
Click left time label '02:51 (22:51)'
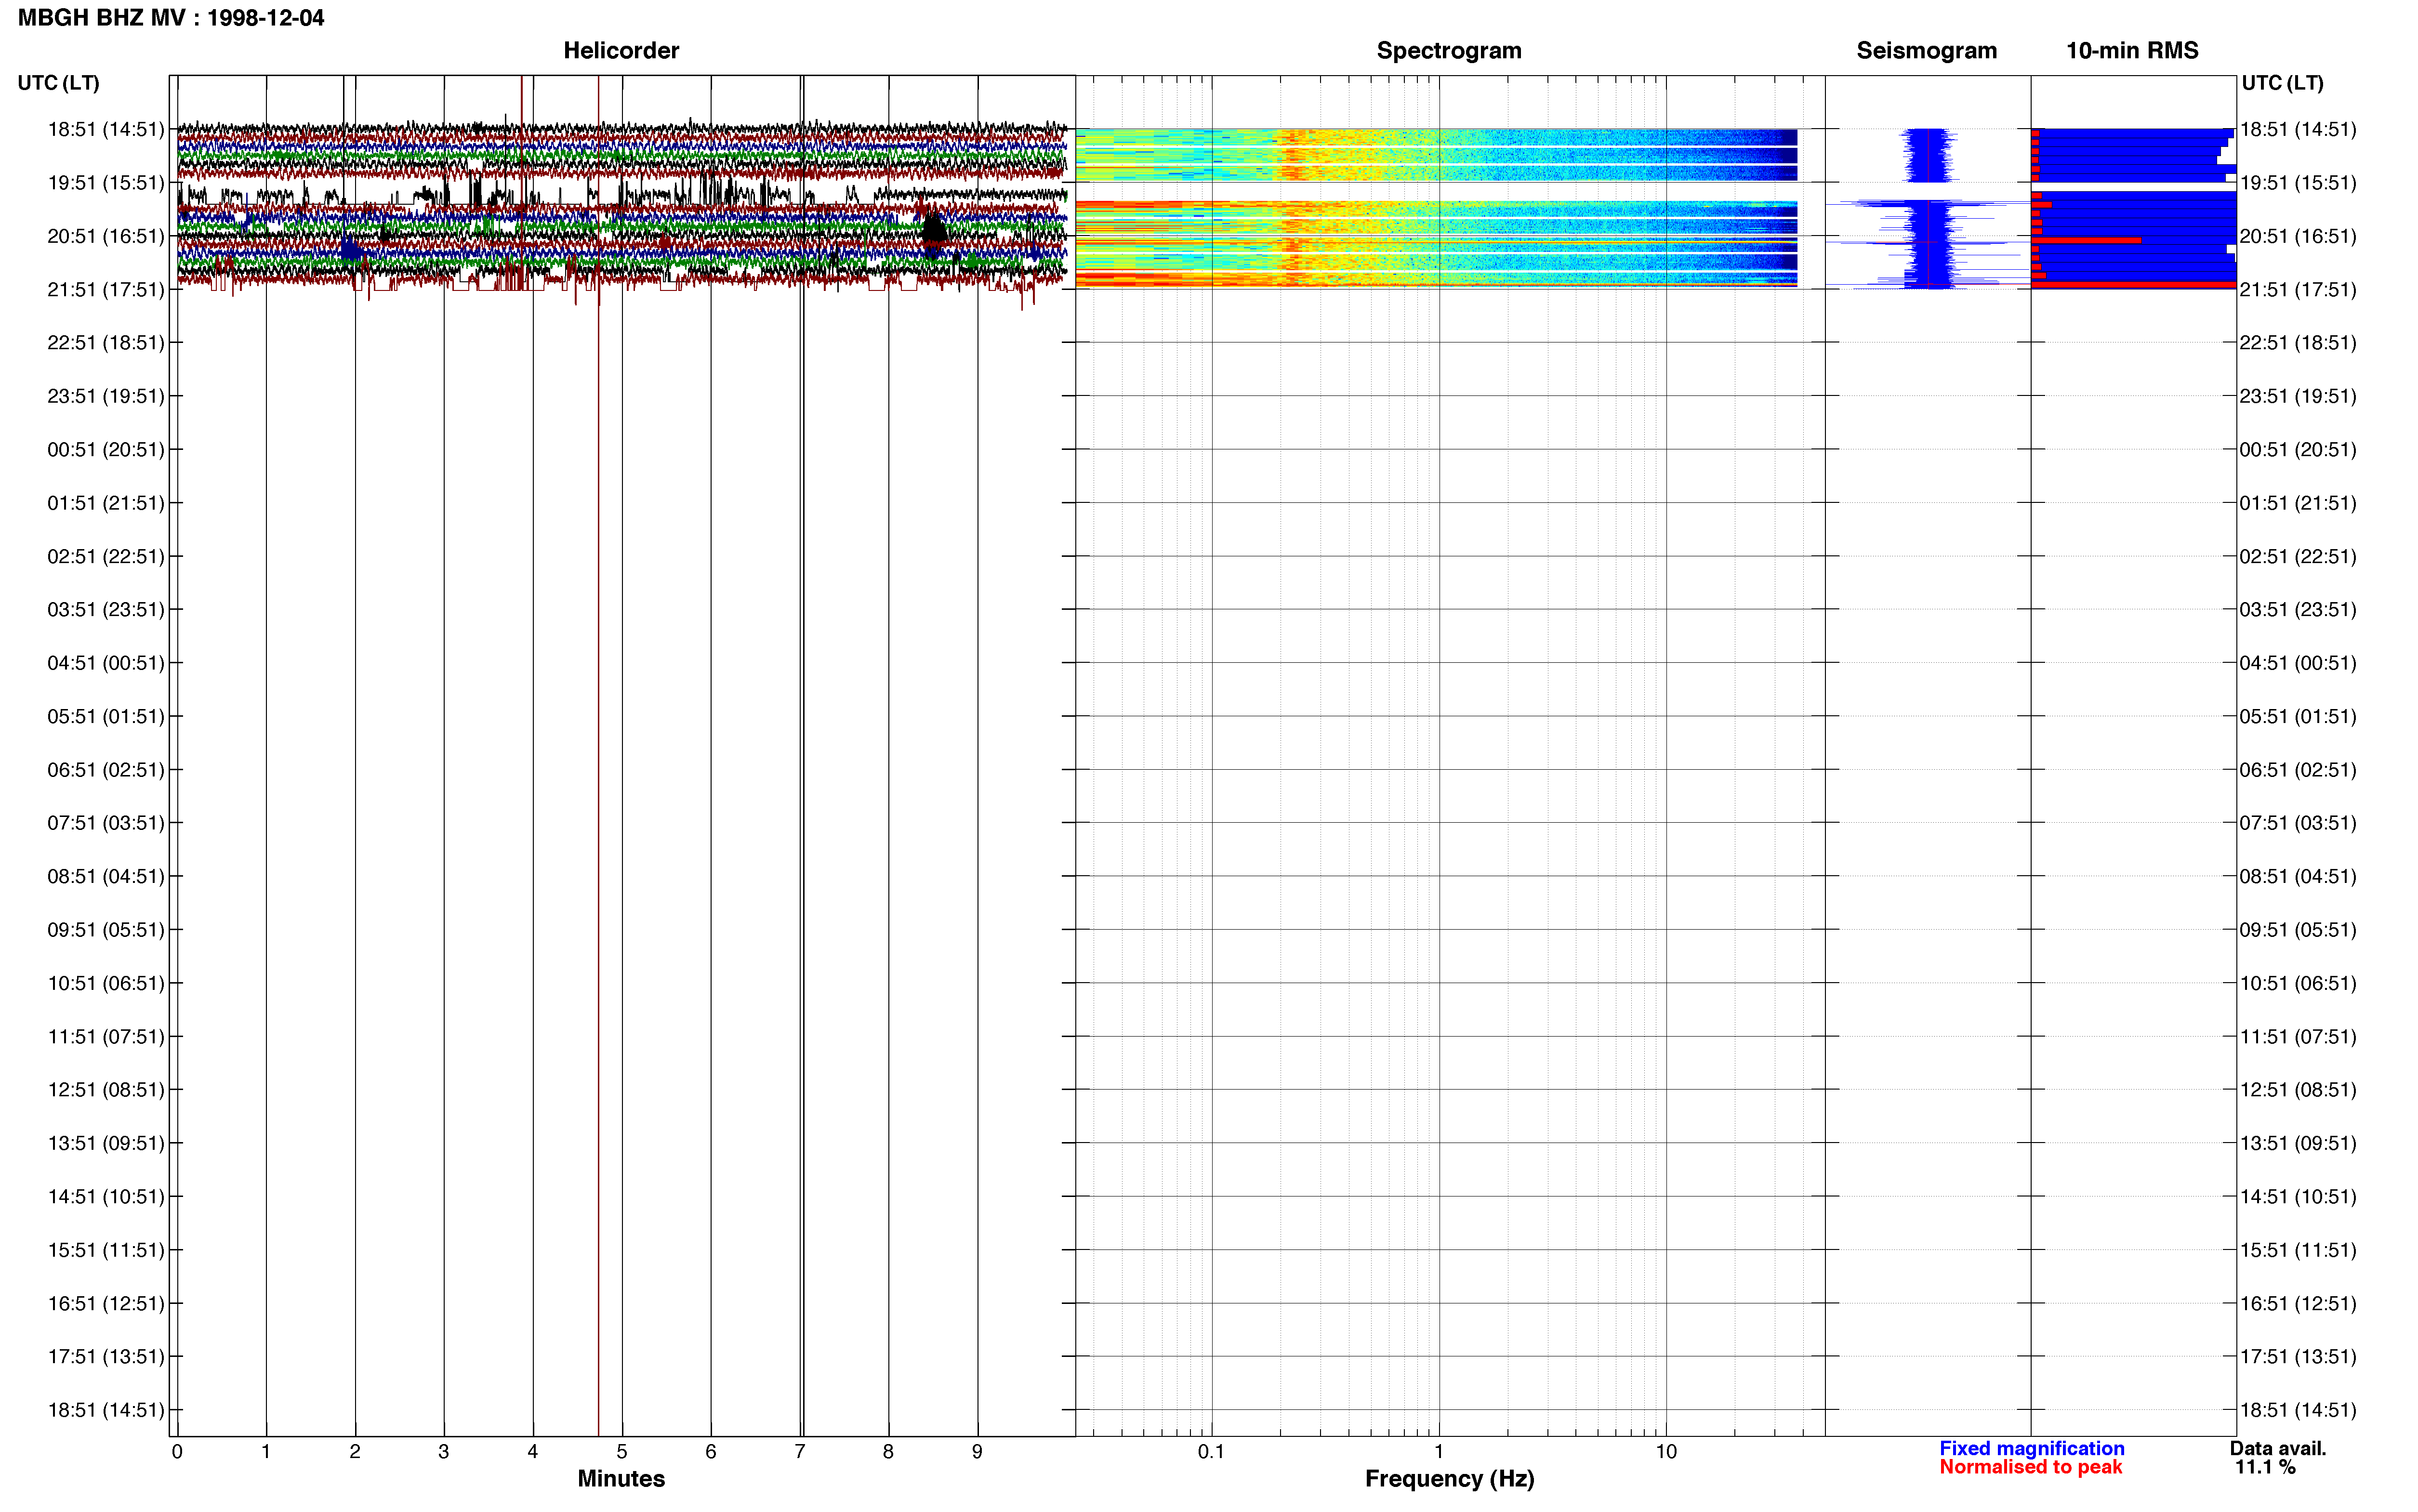coord(106,556)
